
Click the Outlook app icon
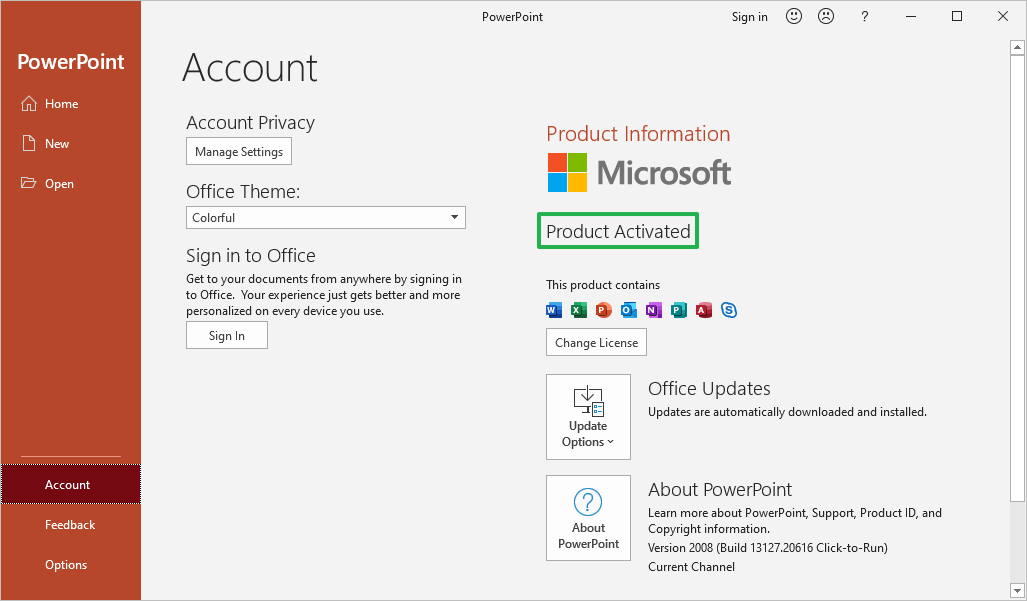click(x=629, y=310)
